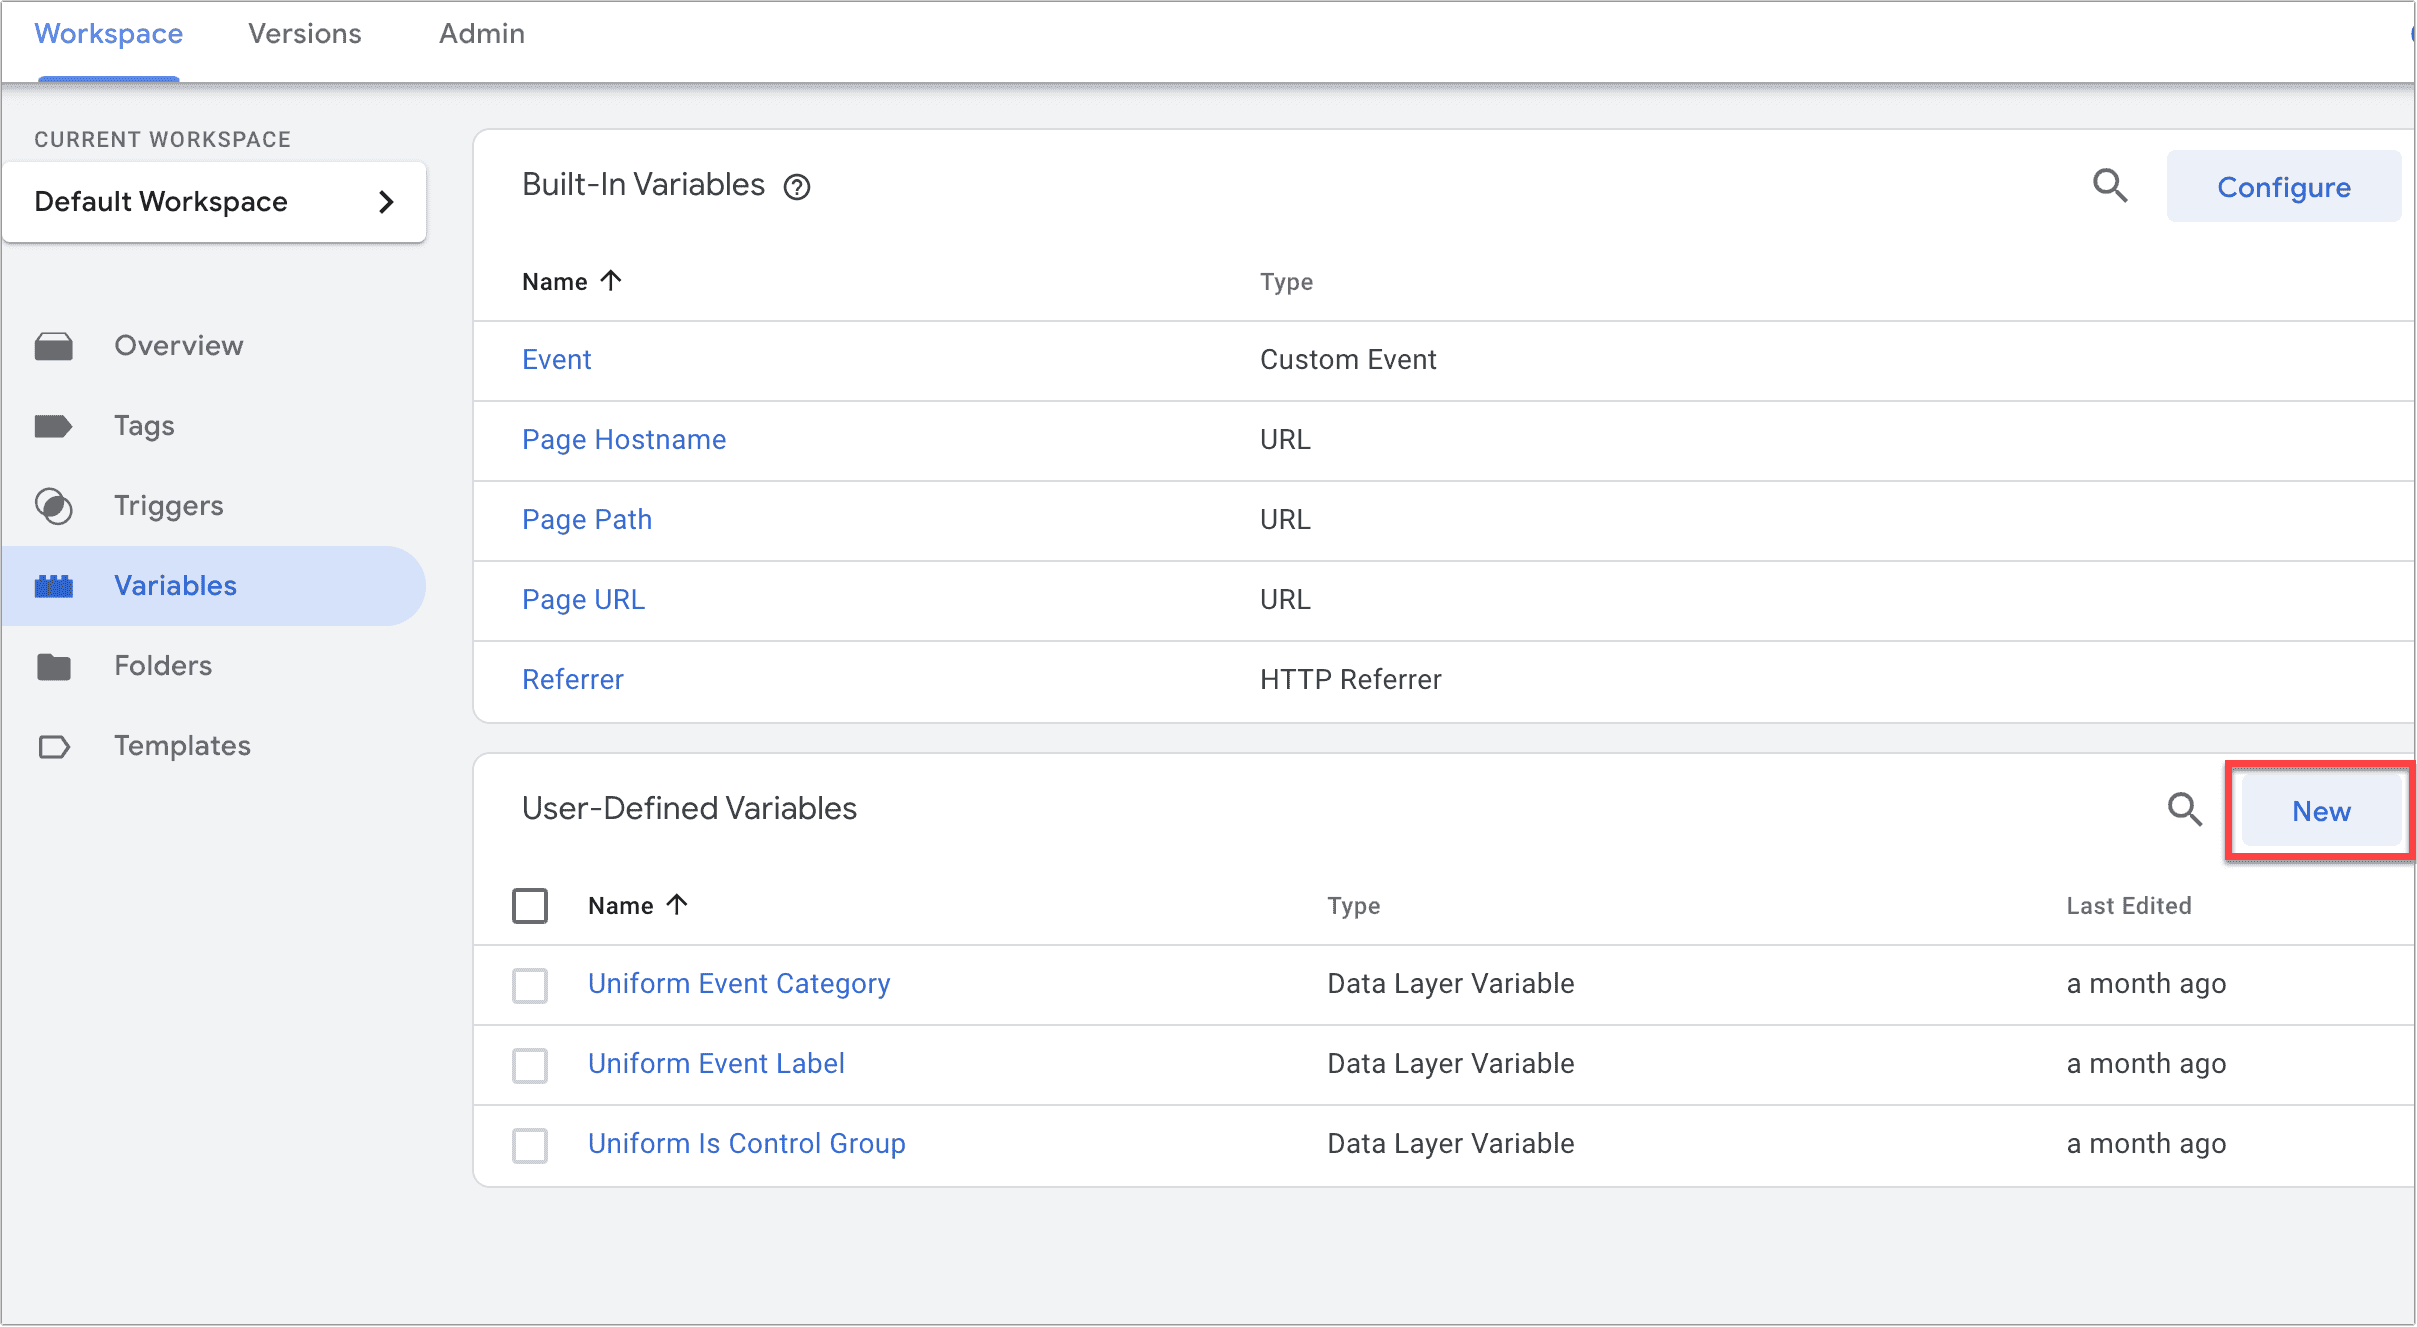Click the Last Edited column header
The height and width of the screenshot is (1327, 2417).
click(2129, 906)
